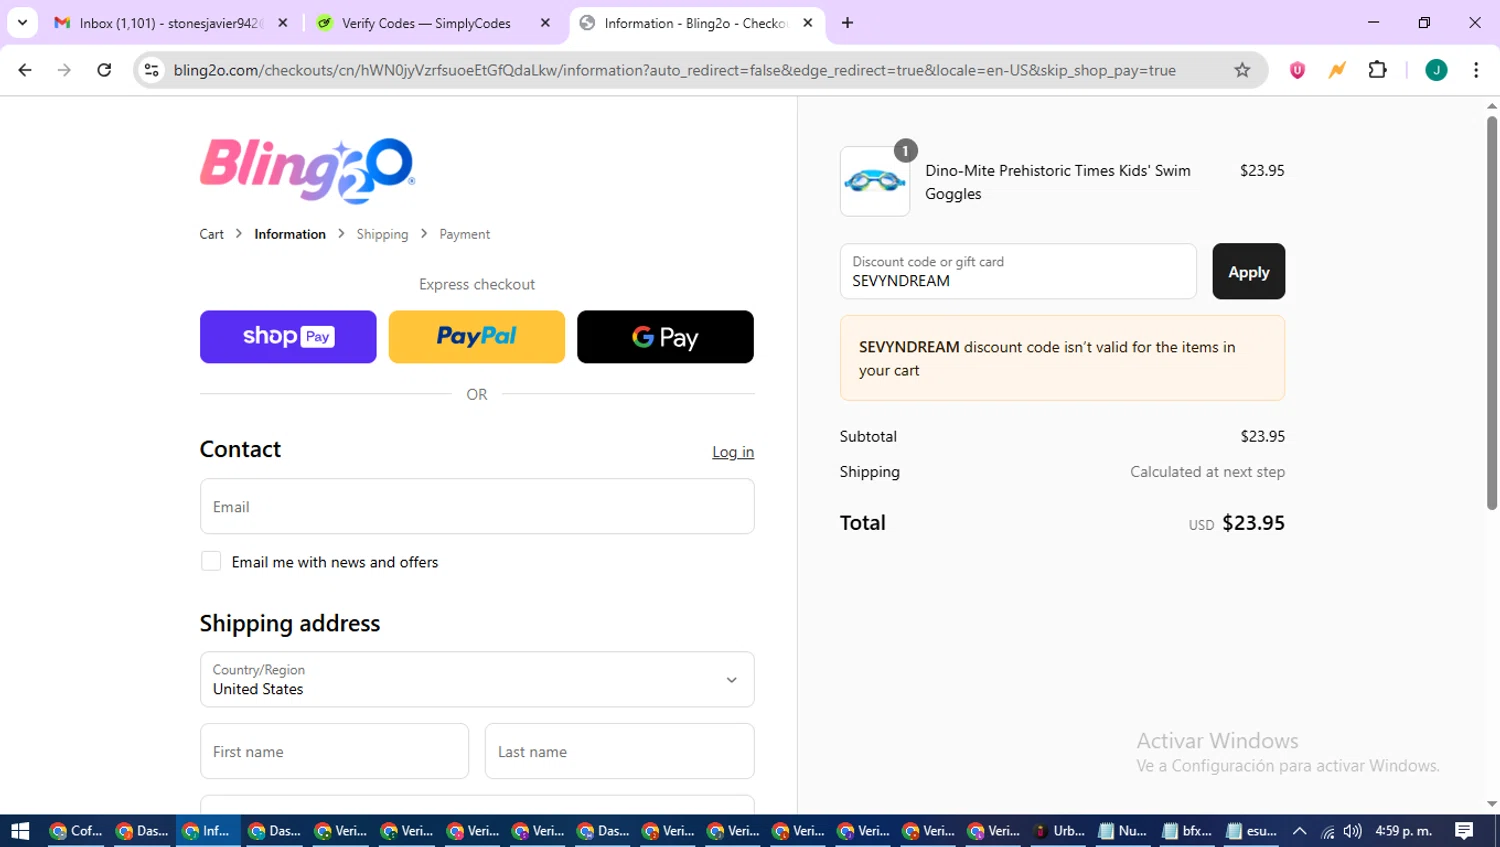Click the SEVYNDREAM discount code error message
Viewport: 1500px width, 847px height.
[1062, 358]
